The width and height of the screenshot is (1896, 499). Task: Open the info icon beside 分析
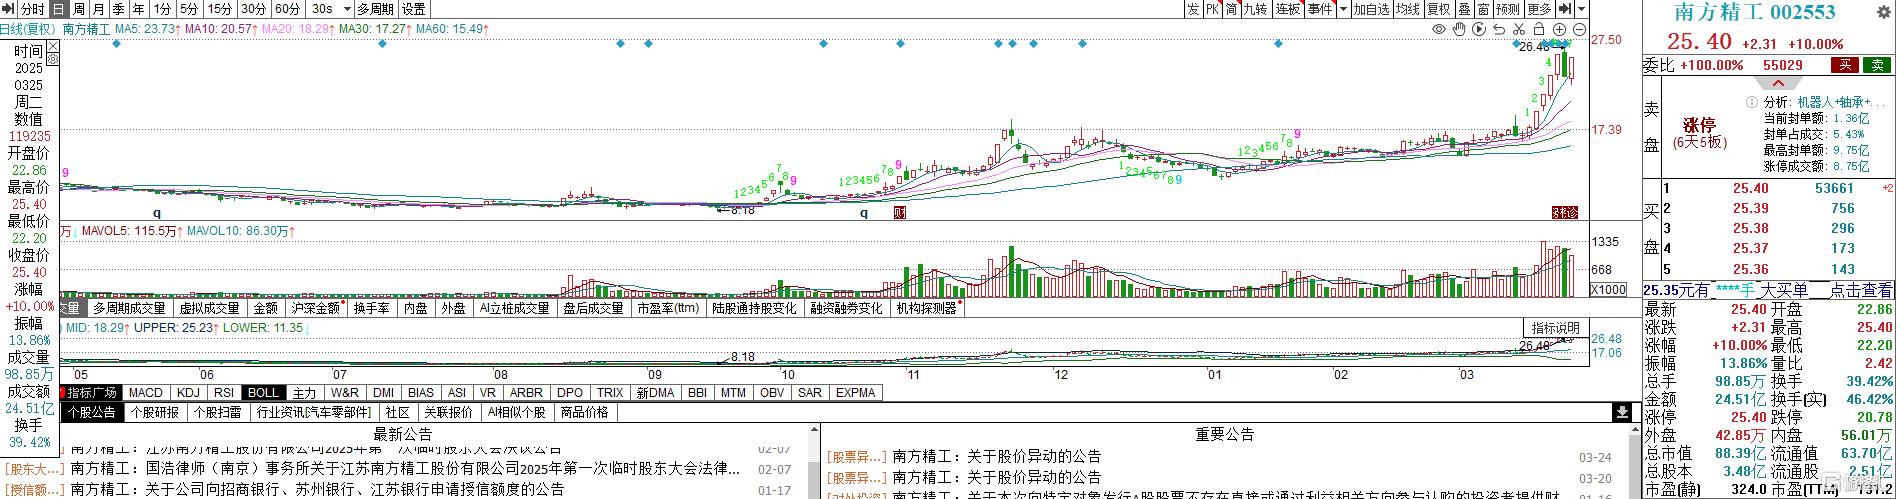click(1752, 101)
